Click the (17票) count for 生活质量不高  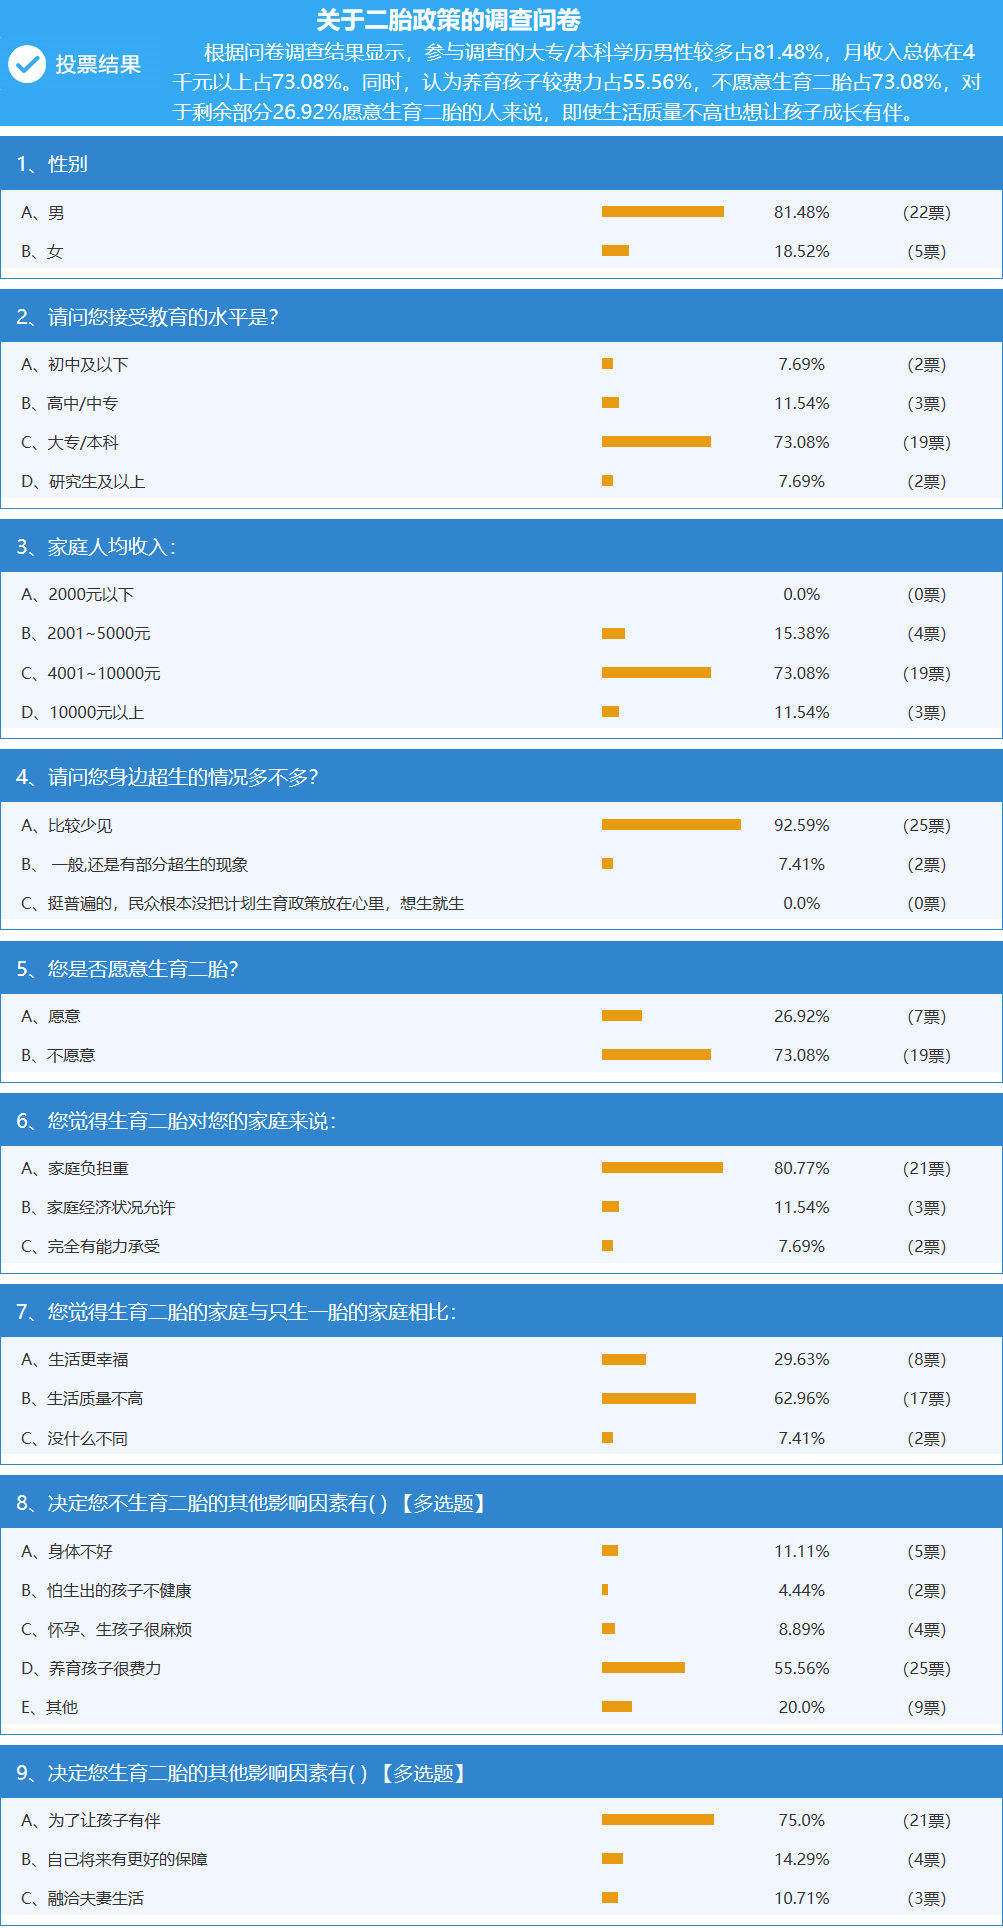[927, 1399]
